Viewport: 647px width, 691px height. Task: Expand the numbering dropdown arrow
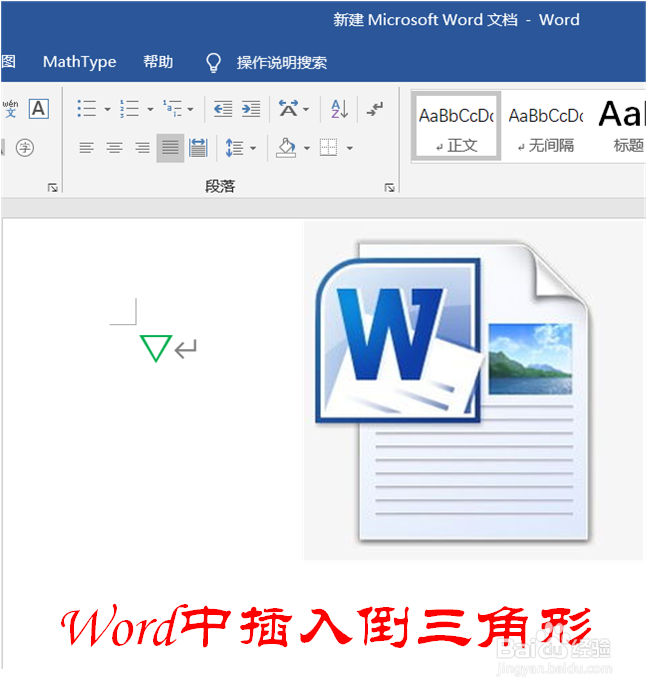150,109
